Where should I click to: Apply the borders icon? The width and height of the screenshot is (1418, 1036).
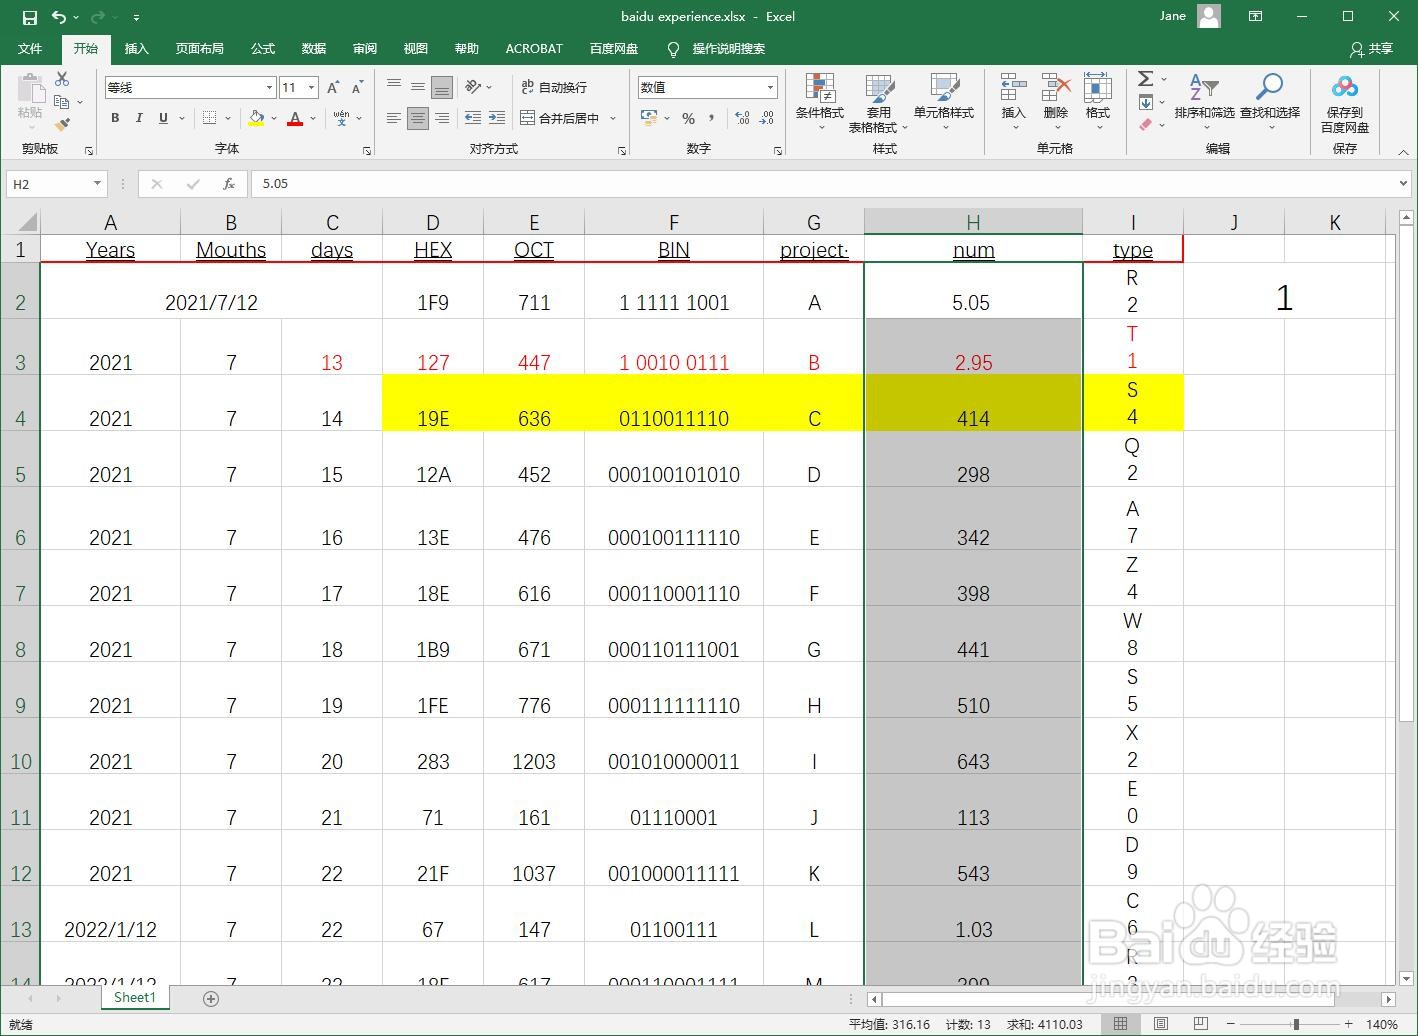pyautogui.click(x=209, y=118)
